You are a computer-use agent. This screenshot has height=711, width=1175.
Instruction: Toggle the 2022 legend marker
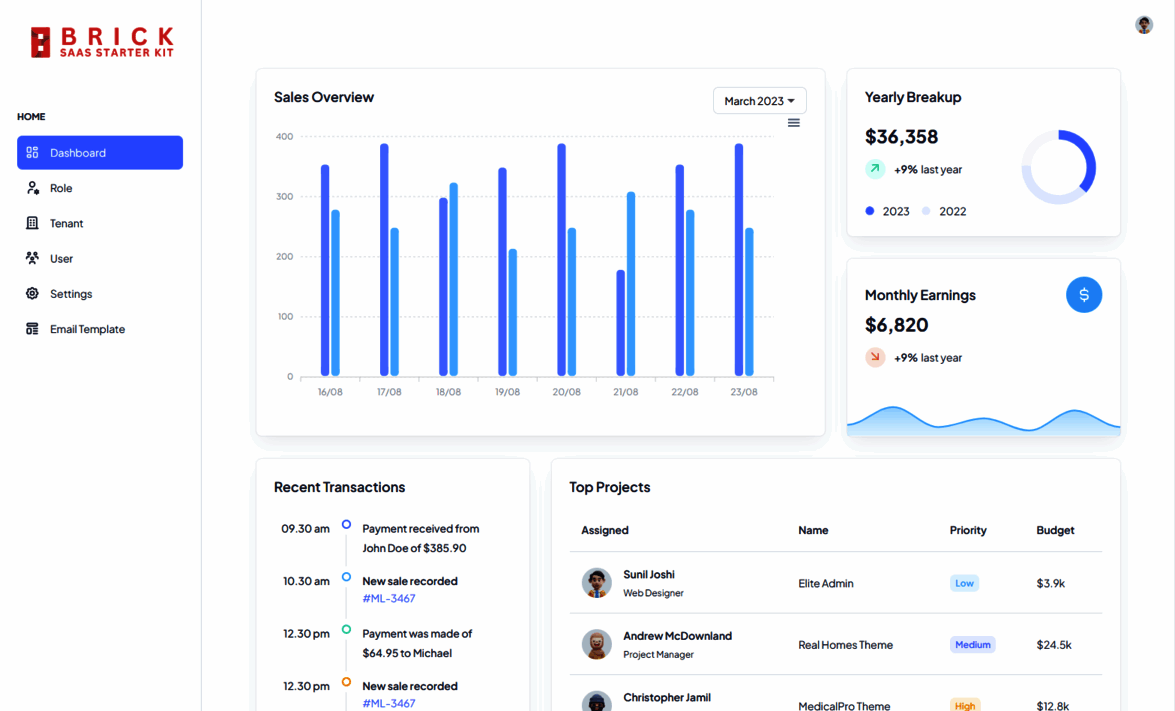click(x=925, y=211)
